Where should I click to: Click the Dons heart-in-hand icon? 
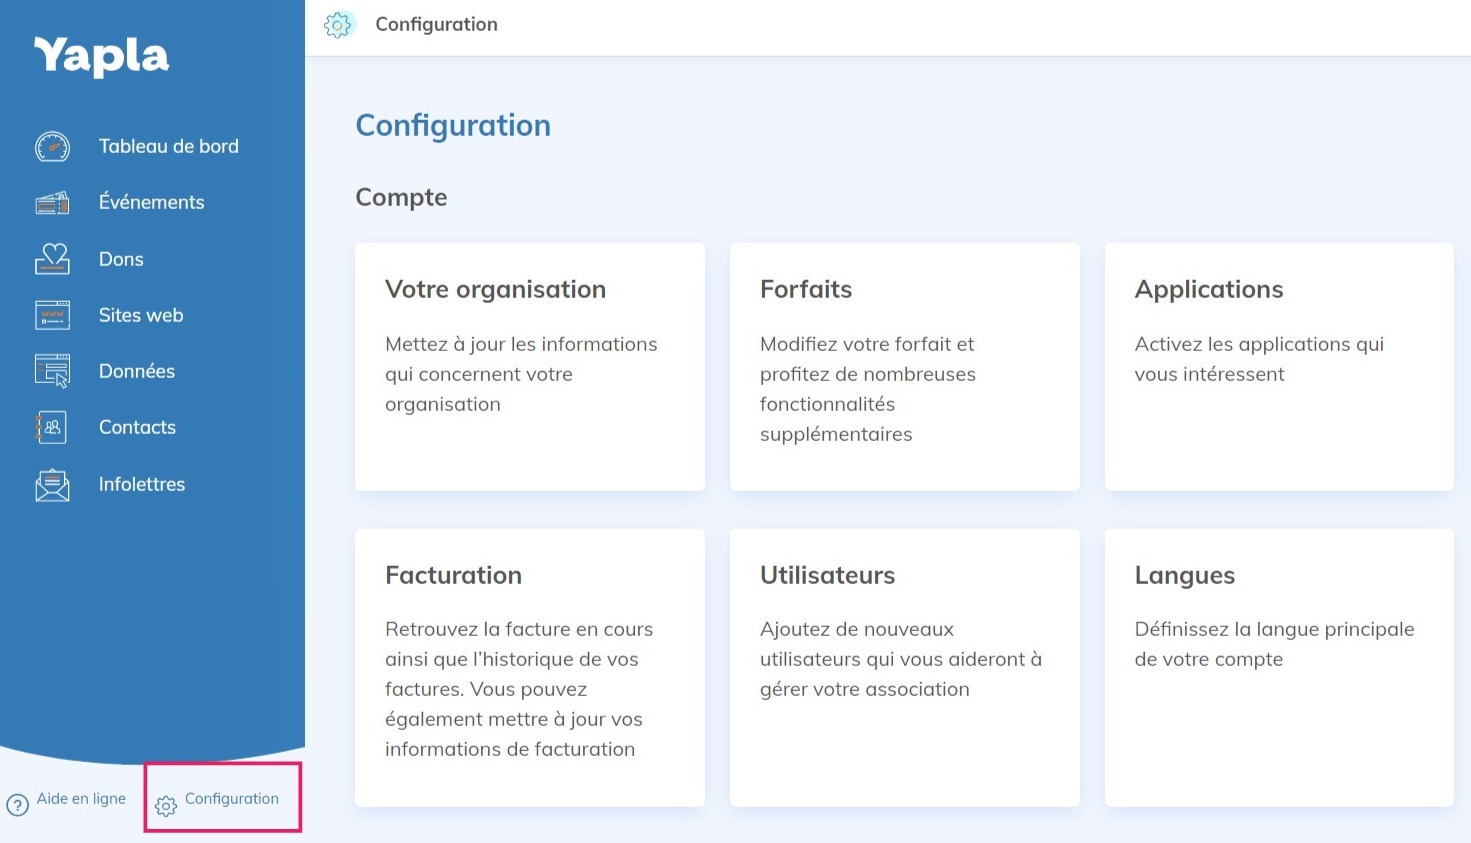52,259
